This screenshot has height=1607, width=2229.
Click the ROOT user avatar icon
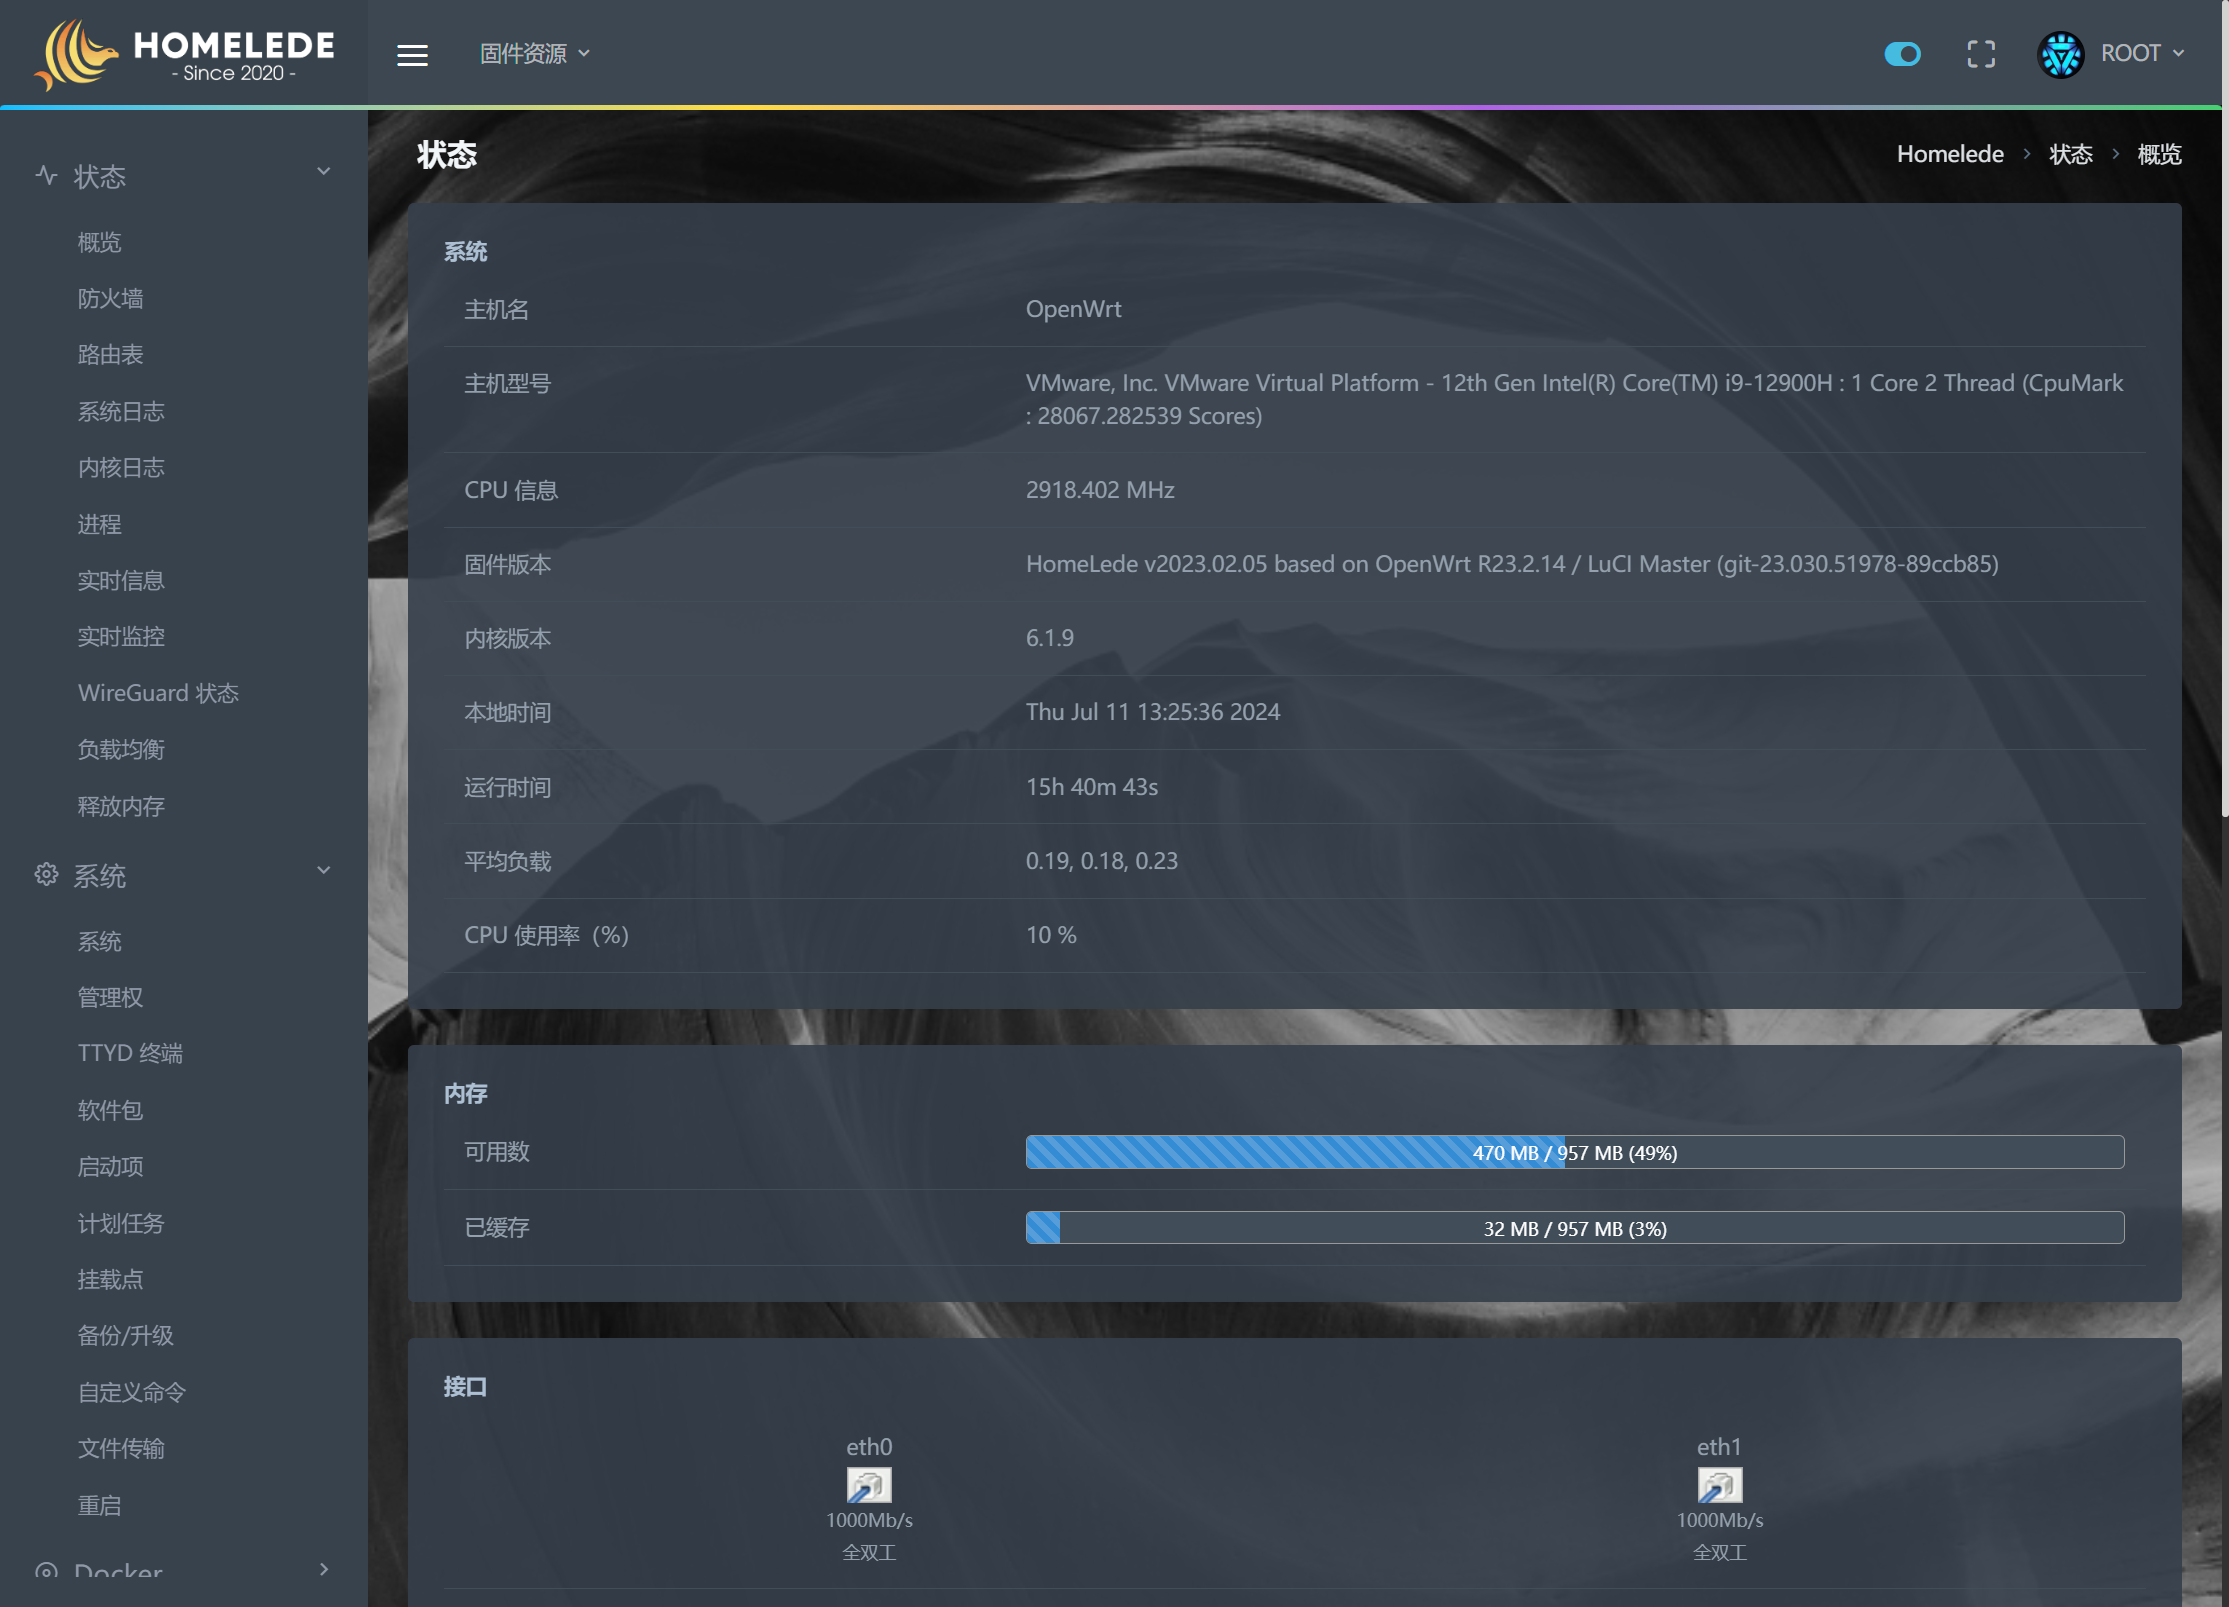(x=2061, y=54)
